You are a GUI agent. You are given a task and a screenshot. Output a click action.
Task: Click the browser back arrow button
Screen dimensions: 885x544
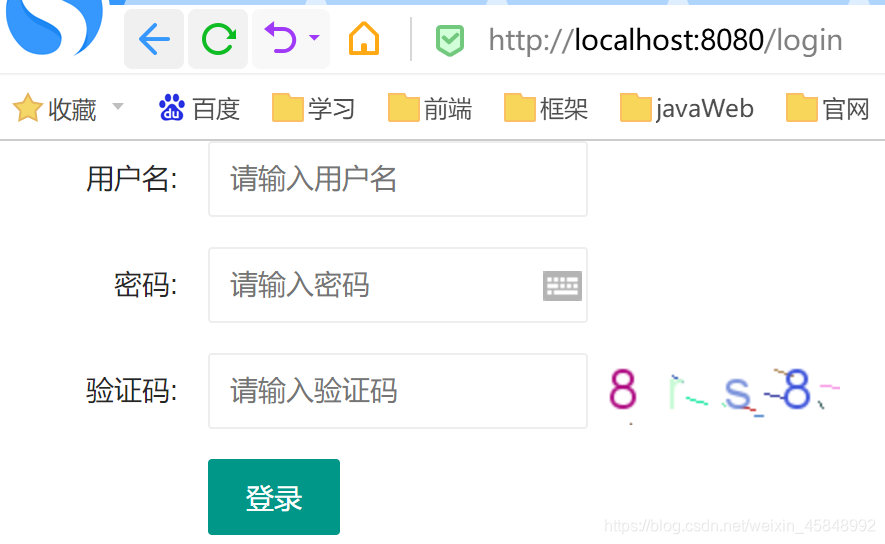[154, 39]
